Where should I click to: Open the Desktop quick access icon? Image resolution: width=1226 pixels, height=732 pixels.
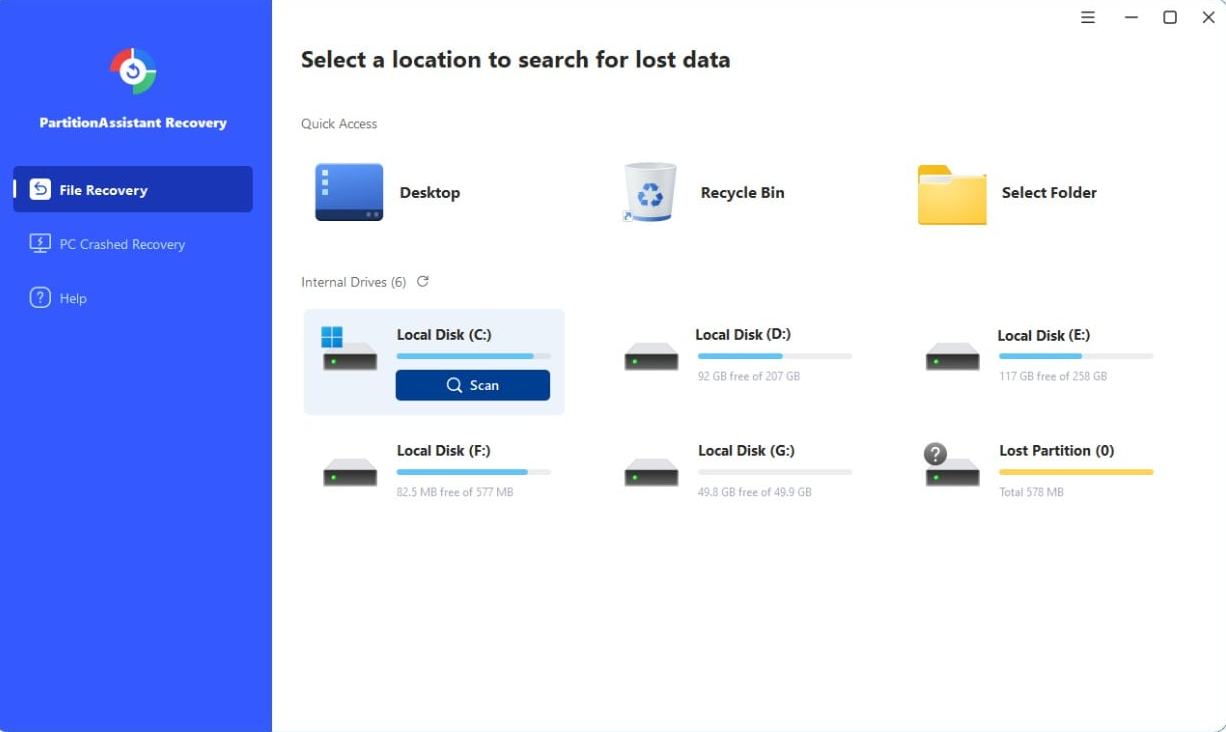pos(348,192)
